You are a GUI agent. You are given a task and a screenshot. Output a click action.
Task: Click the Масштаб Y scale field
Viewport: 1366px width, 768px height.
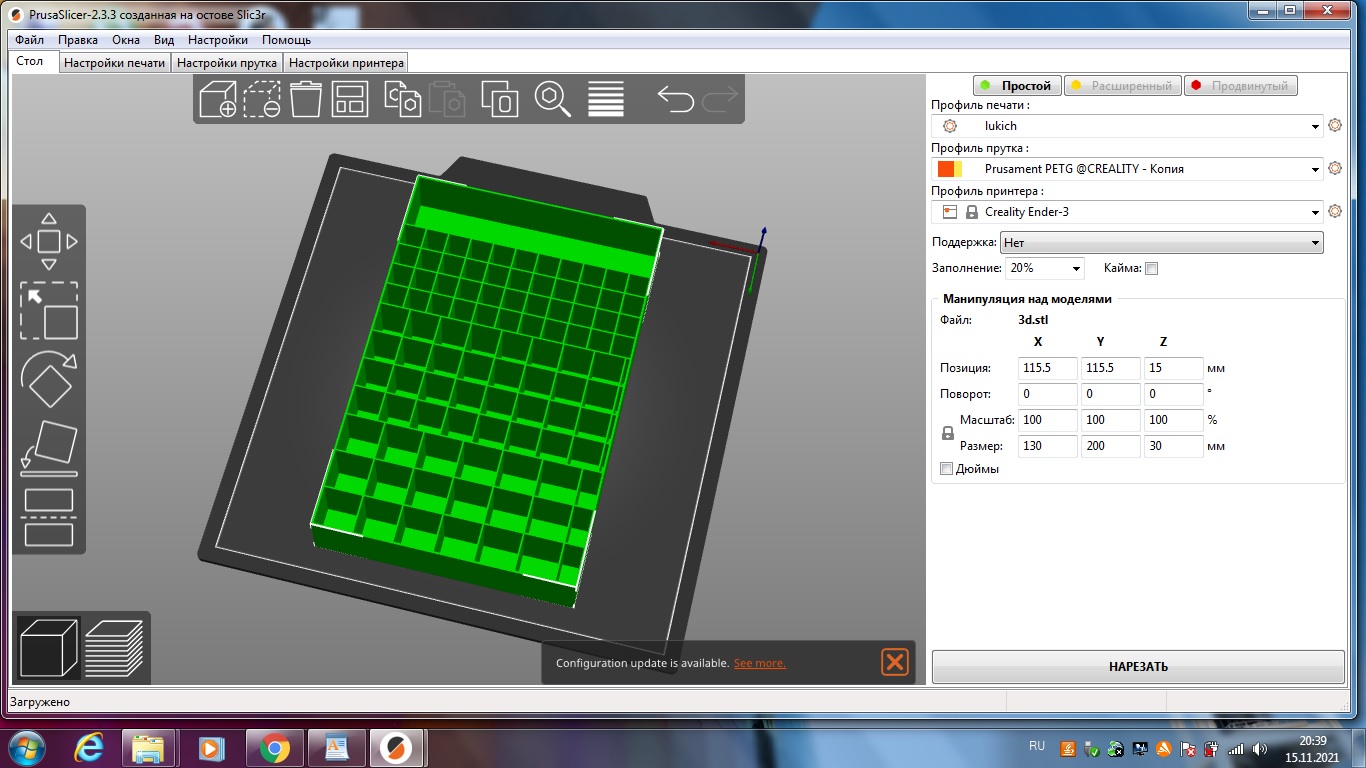[1111, 420]
